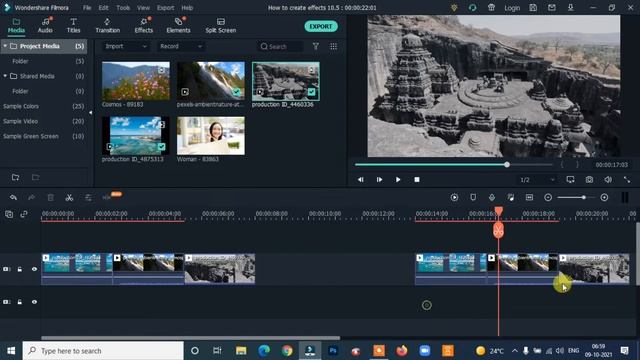Open the Tools menu
The width and height of the screenshot is (640, 360).
coord(123,8)
